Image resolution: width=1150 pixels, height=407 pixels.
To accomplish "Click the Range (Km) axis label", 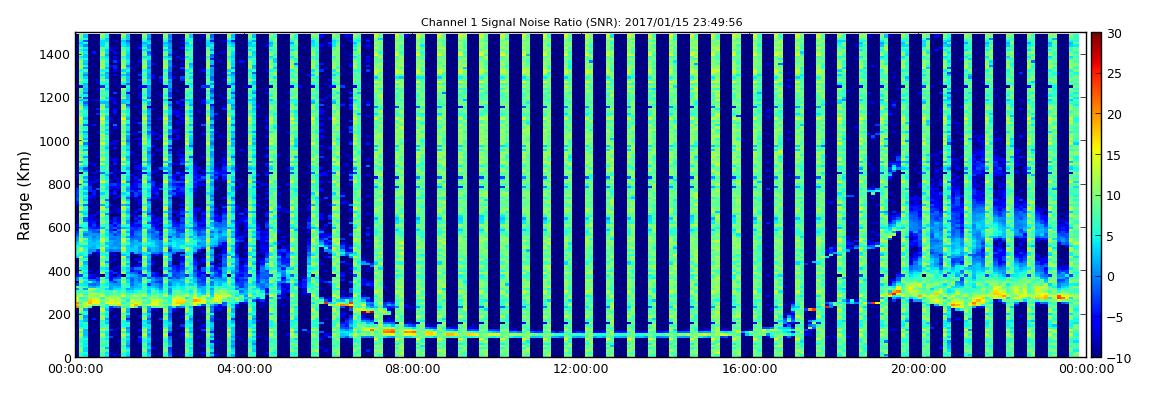I will coord(24,196).
